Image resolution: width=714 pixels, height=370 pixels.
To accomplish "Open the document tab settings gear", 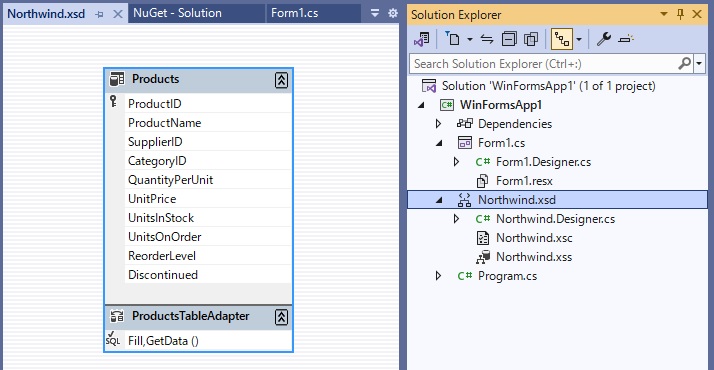I will point(393,13).
